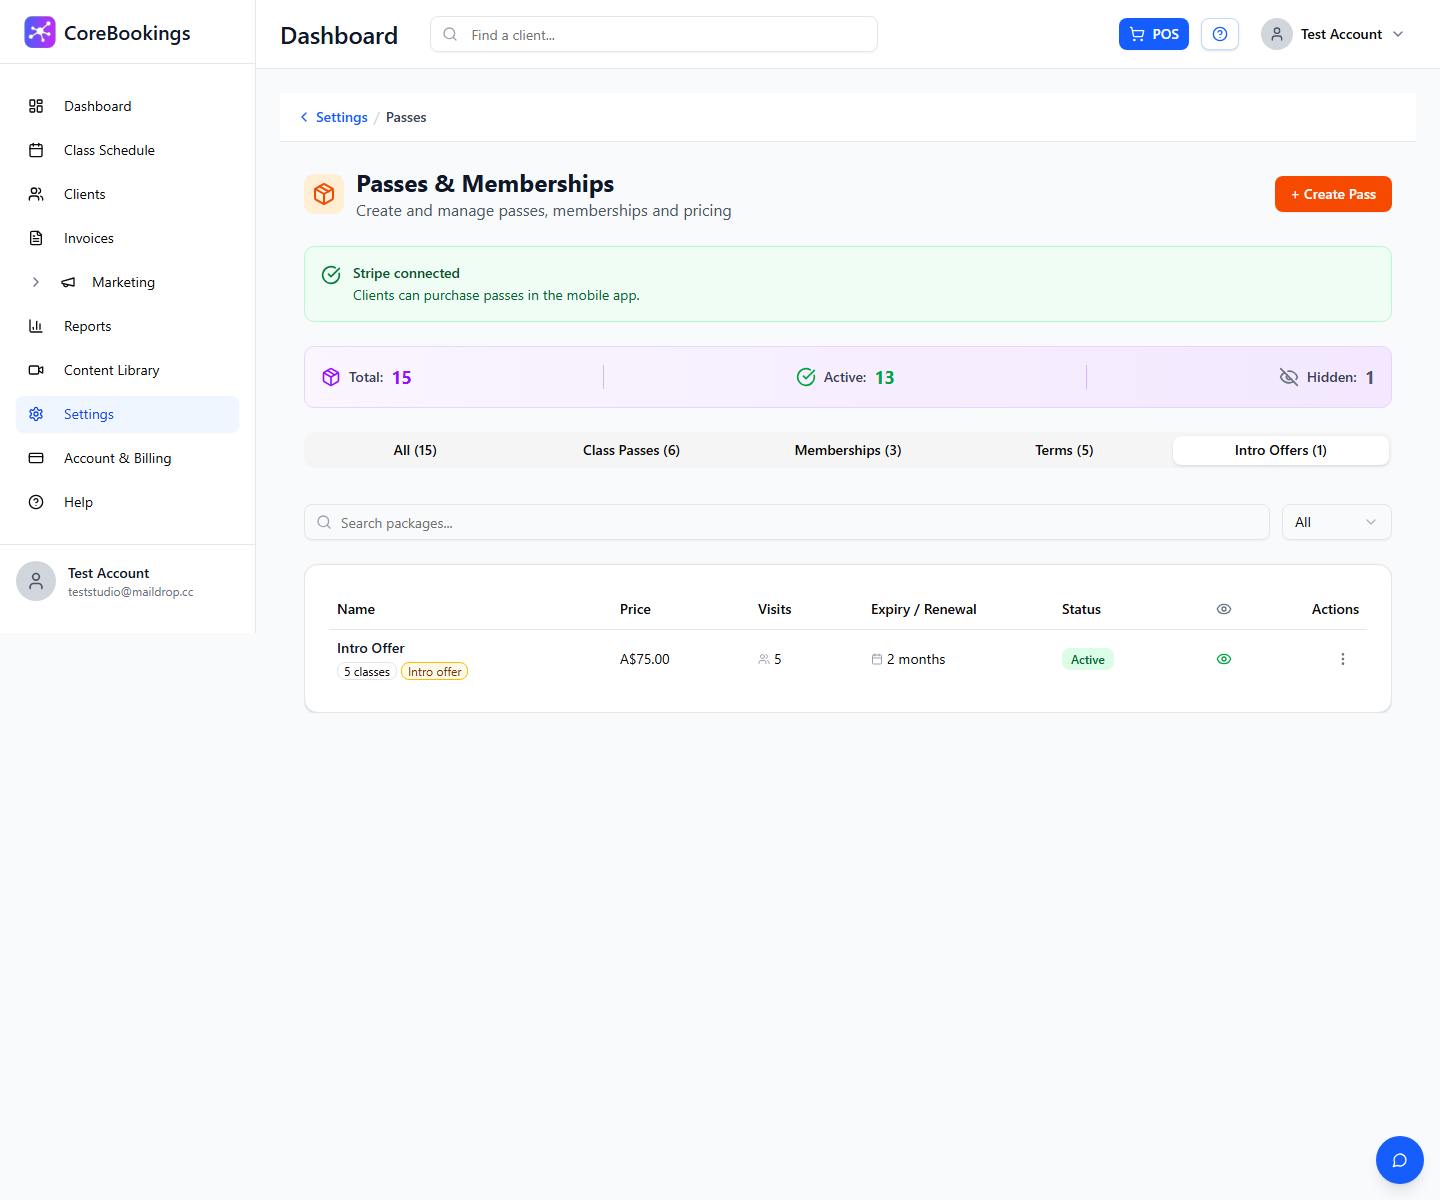Click the Active 13 checkmark icon
1440x1200 pixels.
(x=806, y=377)
